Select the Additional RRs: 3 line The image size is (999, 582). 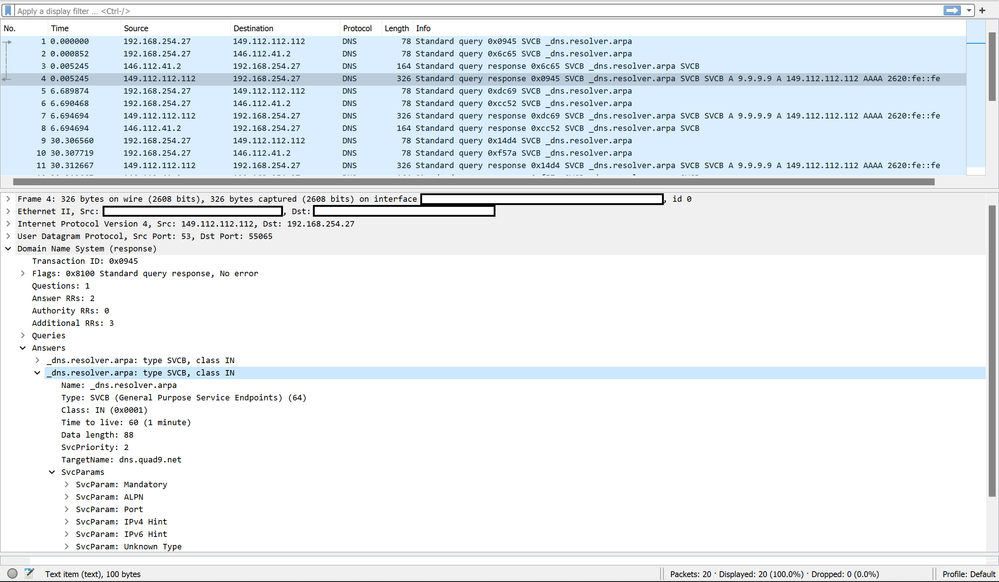click(73, 323)
